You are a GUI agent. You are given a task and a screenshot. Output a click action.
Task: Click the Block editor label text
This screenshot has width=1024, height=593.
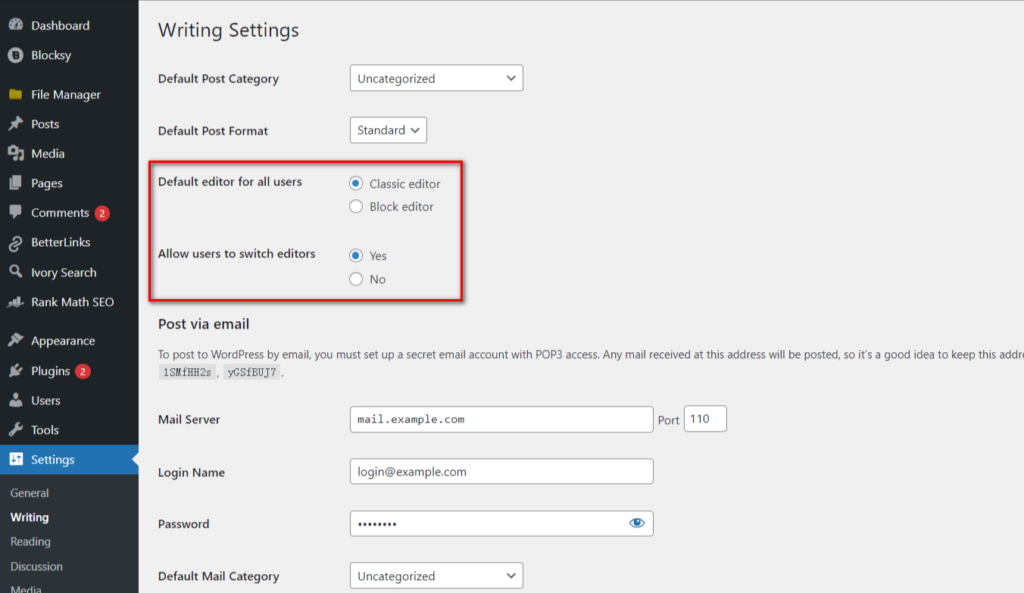pos(402,206)
